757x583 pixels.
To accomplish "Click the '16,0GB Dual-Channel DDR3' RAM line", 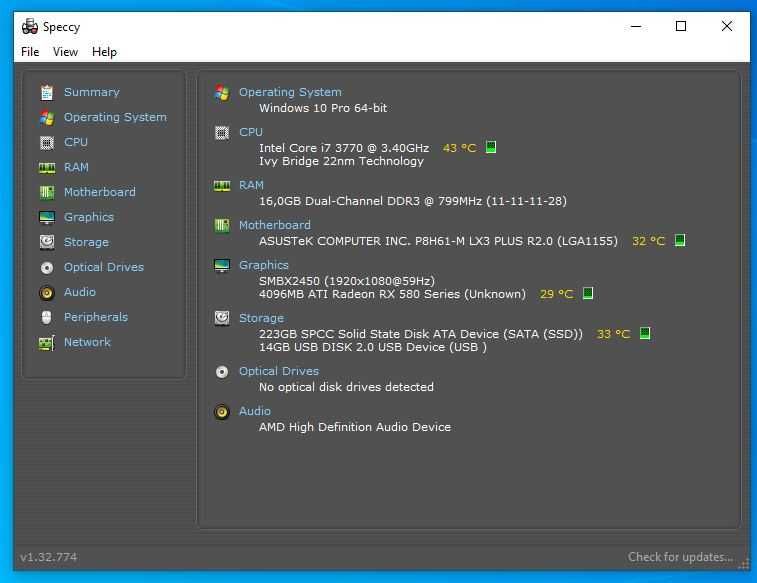I will tap(413, 201).
